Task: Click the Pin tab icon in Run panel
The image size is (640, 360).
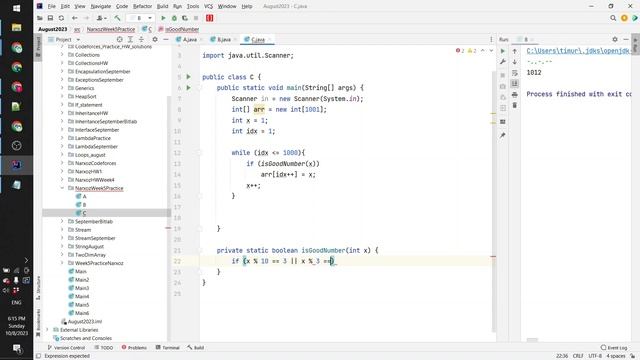Action: click(x=503, y=135)
